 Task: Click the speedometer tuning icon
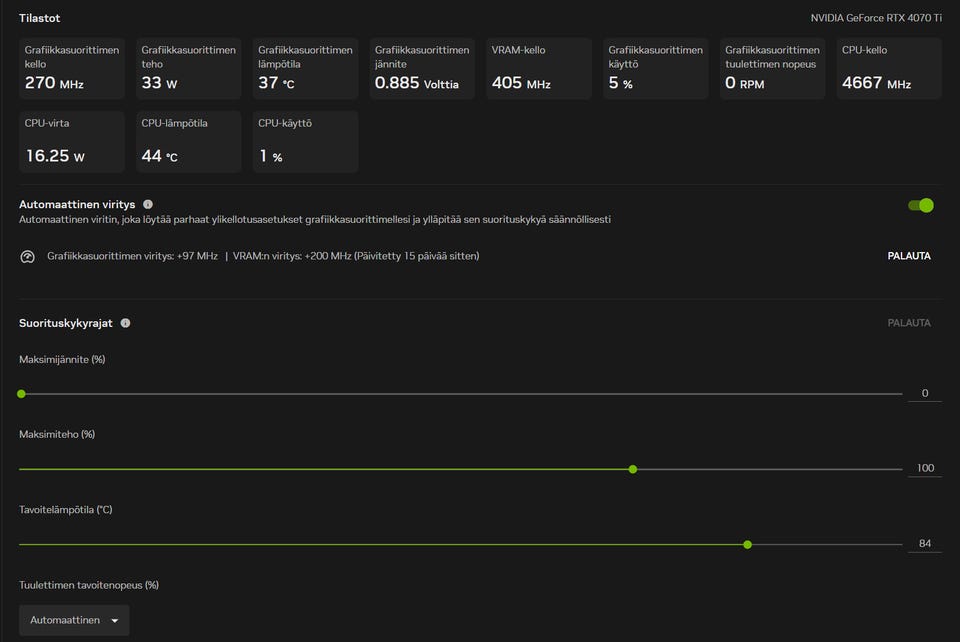point(28,256)
